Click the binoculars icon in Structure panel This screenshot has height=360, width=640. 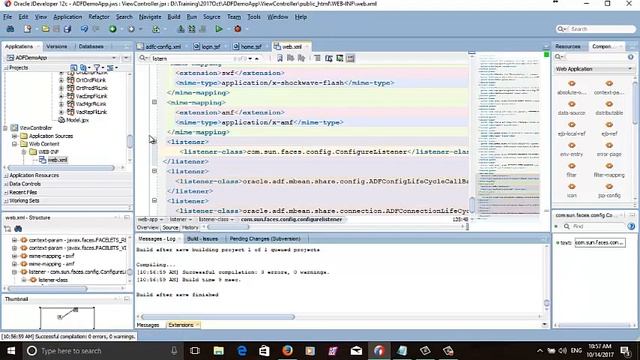click(18, 229)
